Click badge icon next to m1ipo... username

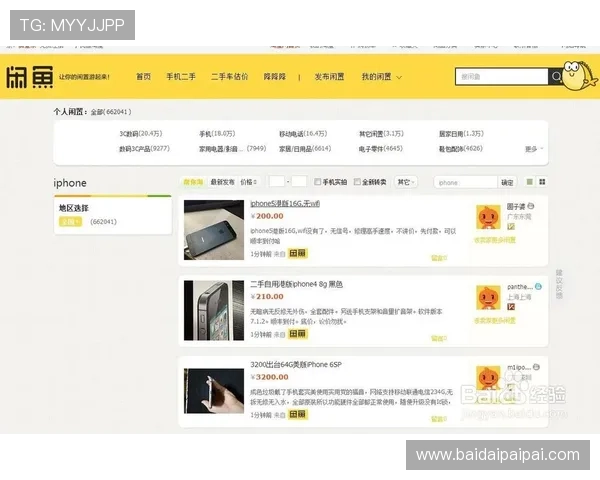[x=536, y=367]
